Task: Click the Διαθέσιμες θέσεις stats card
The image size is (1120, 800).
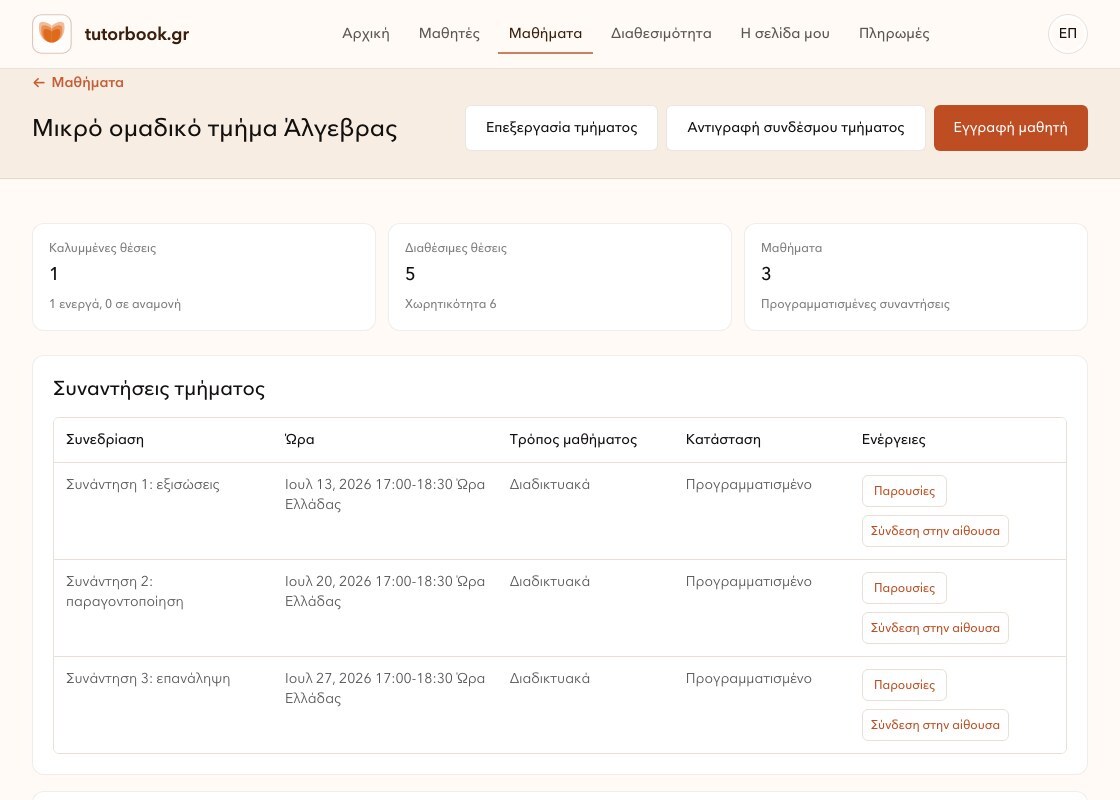Action: [x=559, y=277]
